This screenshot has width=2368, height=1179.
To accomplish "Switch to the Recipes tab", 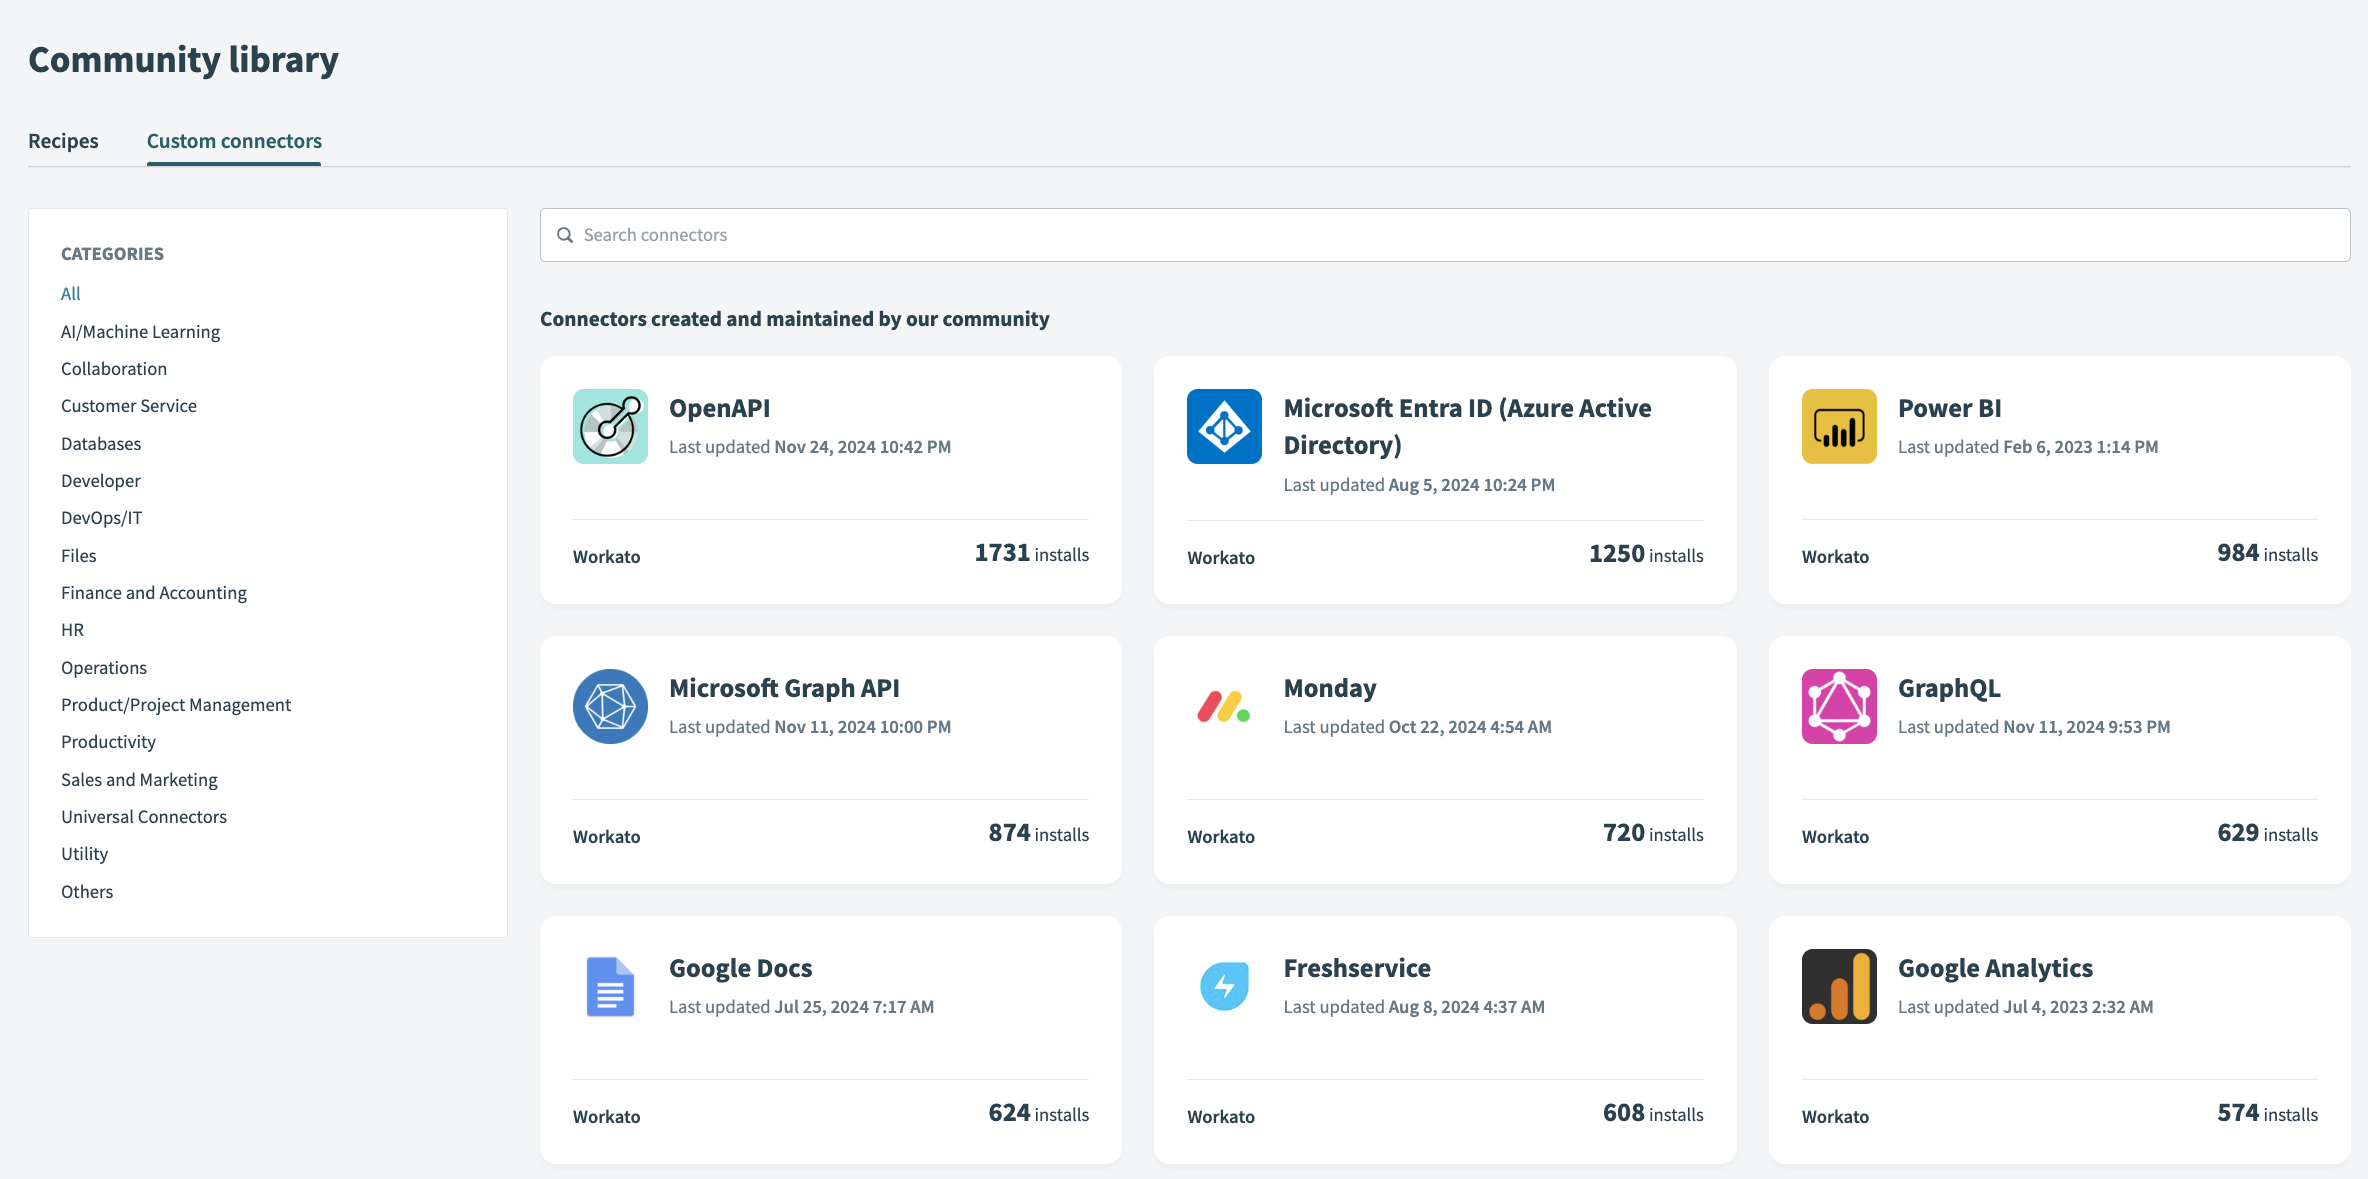I will 63,141.
